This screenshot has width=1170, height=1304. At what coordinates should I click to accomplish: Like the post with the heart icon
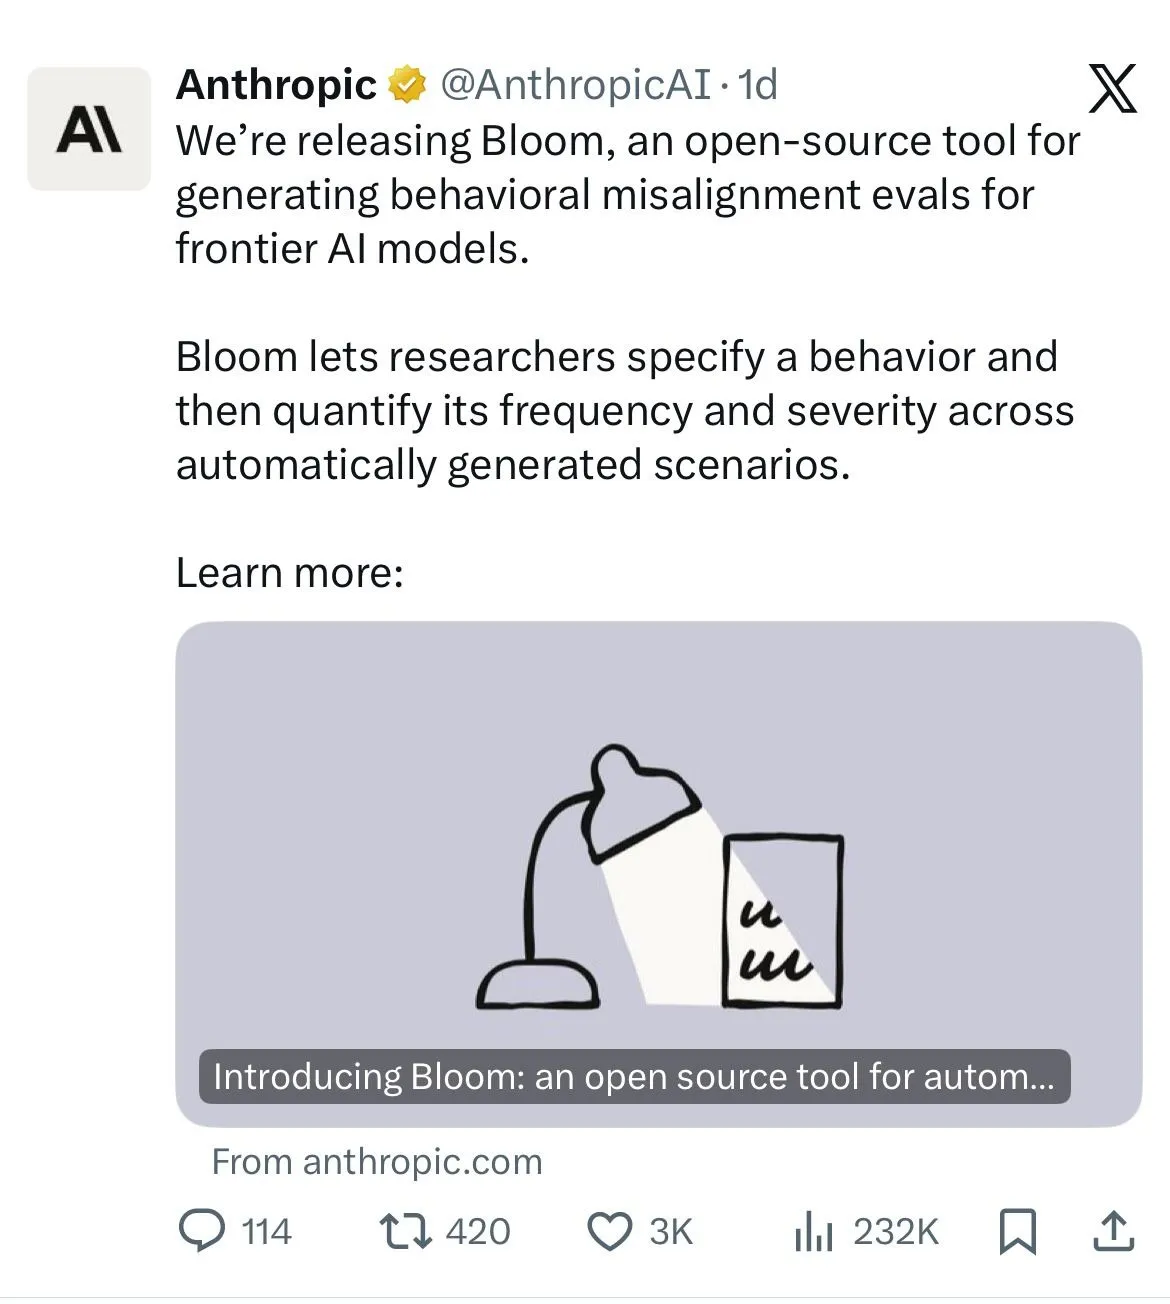pyautogui.click(x=609, y=1231)
